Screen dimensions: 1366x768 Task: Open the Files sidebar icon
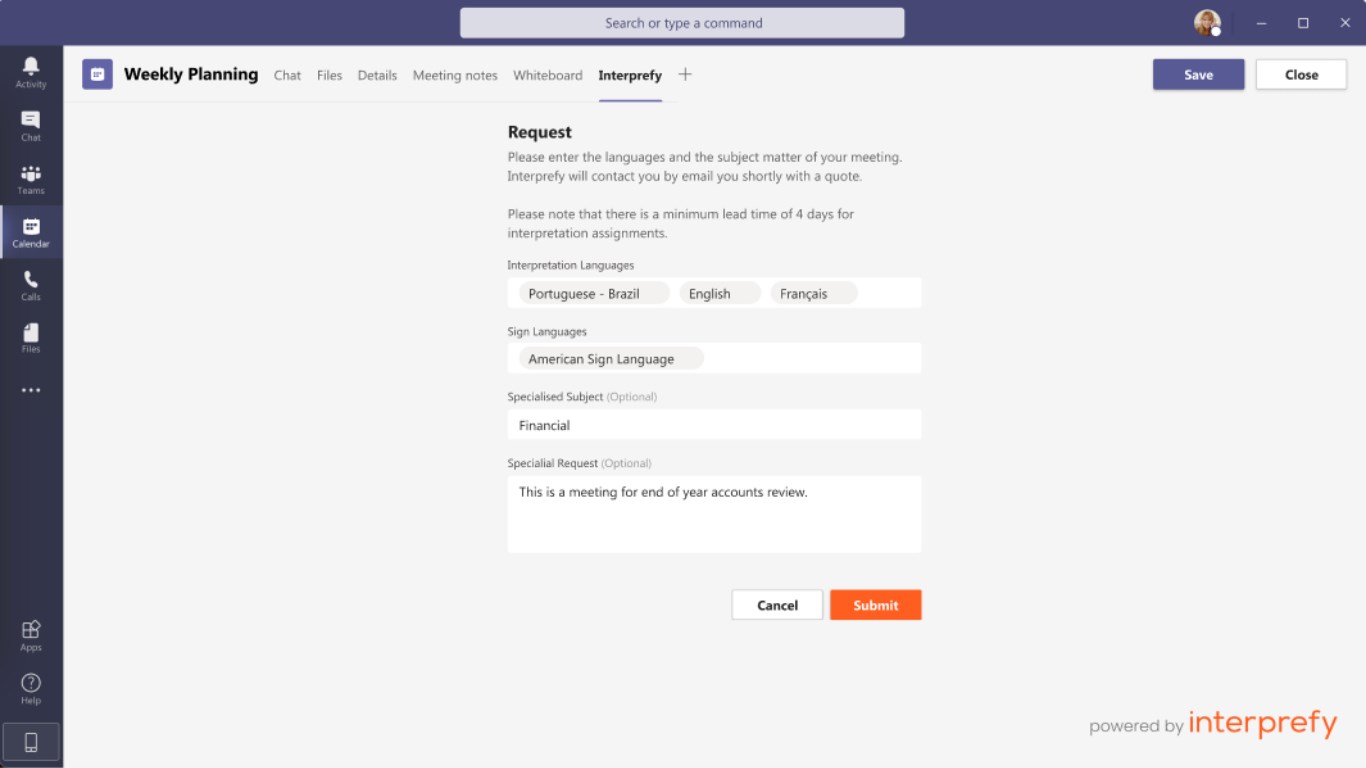click(x=31, y=337)
